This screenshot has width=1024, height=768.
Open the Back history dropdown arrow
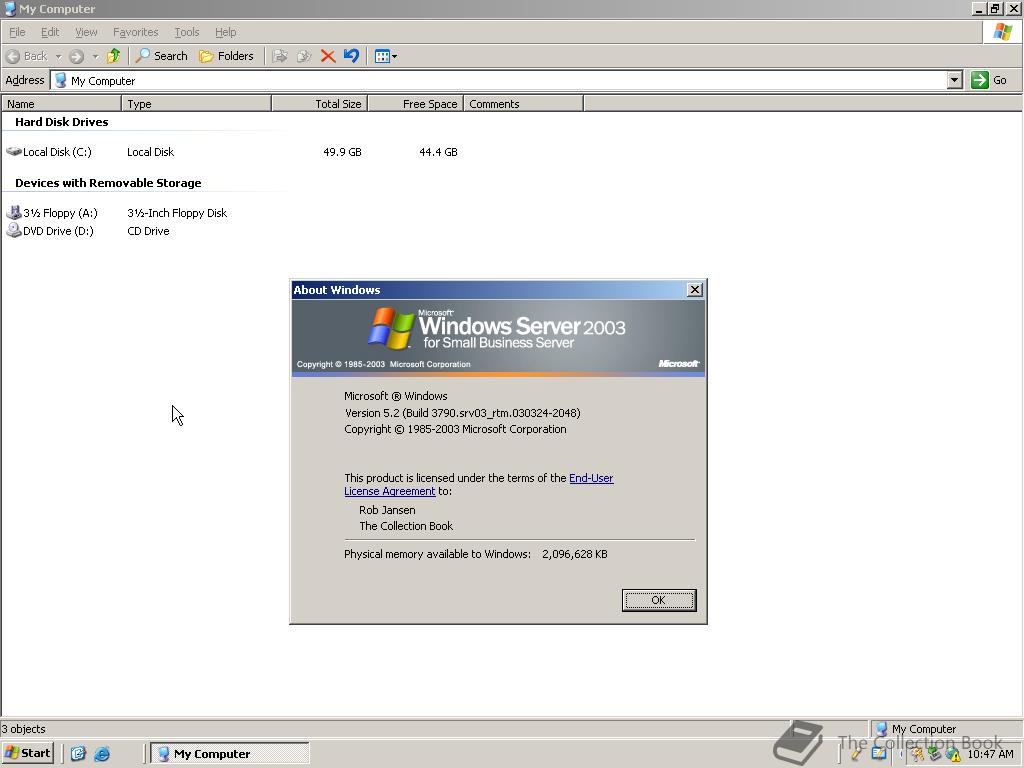pos(58,56)
